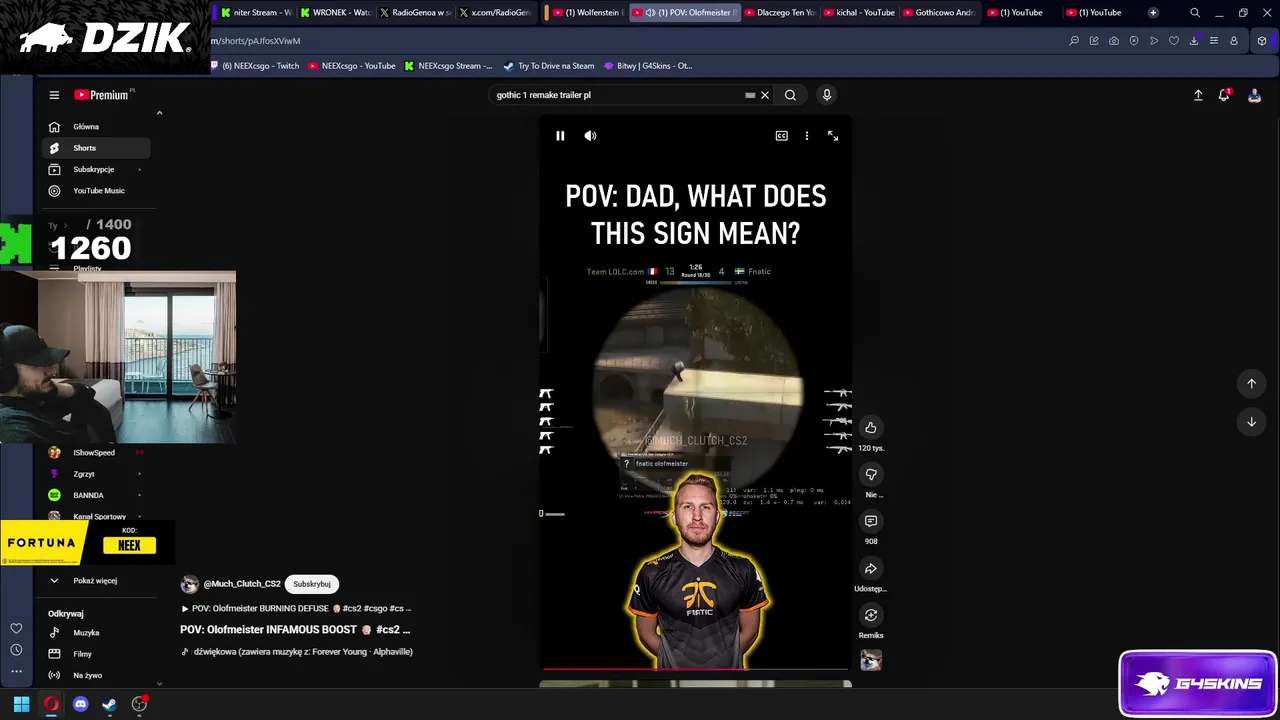Open the NEEXcsgo - Twitch bookmark
Screen dimensions: 1280x720
point(255,66)
